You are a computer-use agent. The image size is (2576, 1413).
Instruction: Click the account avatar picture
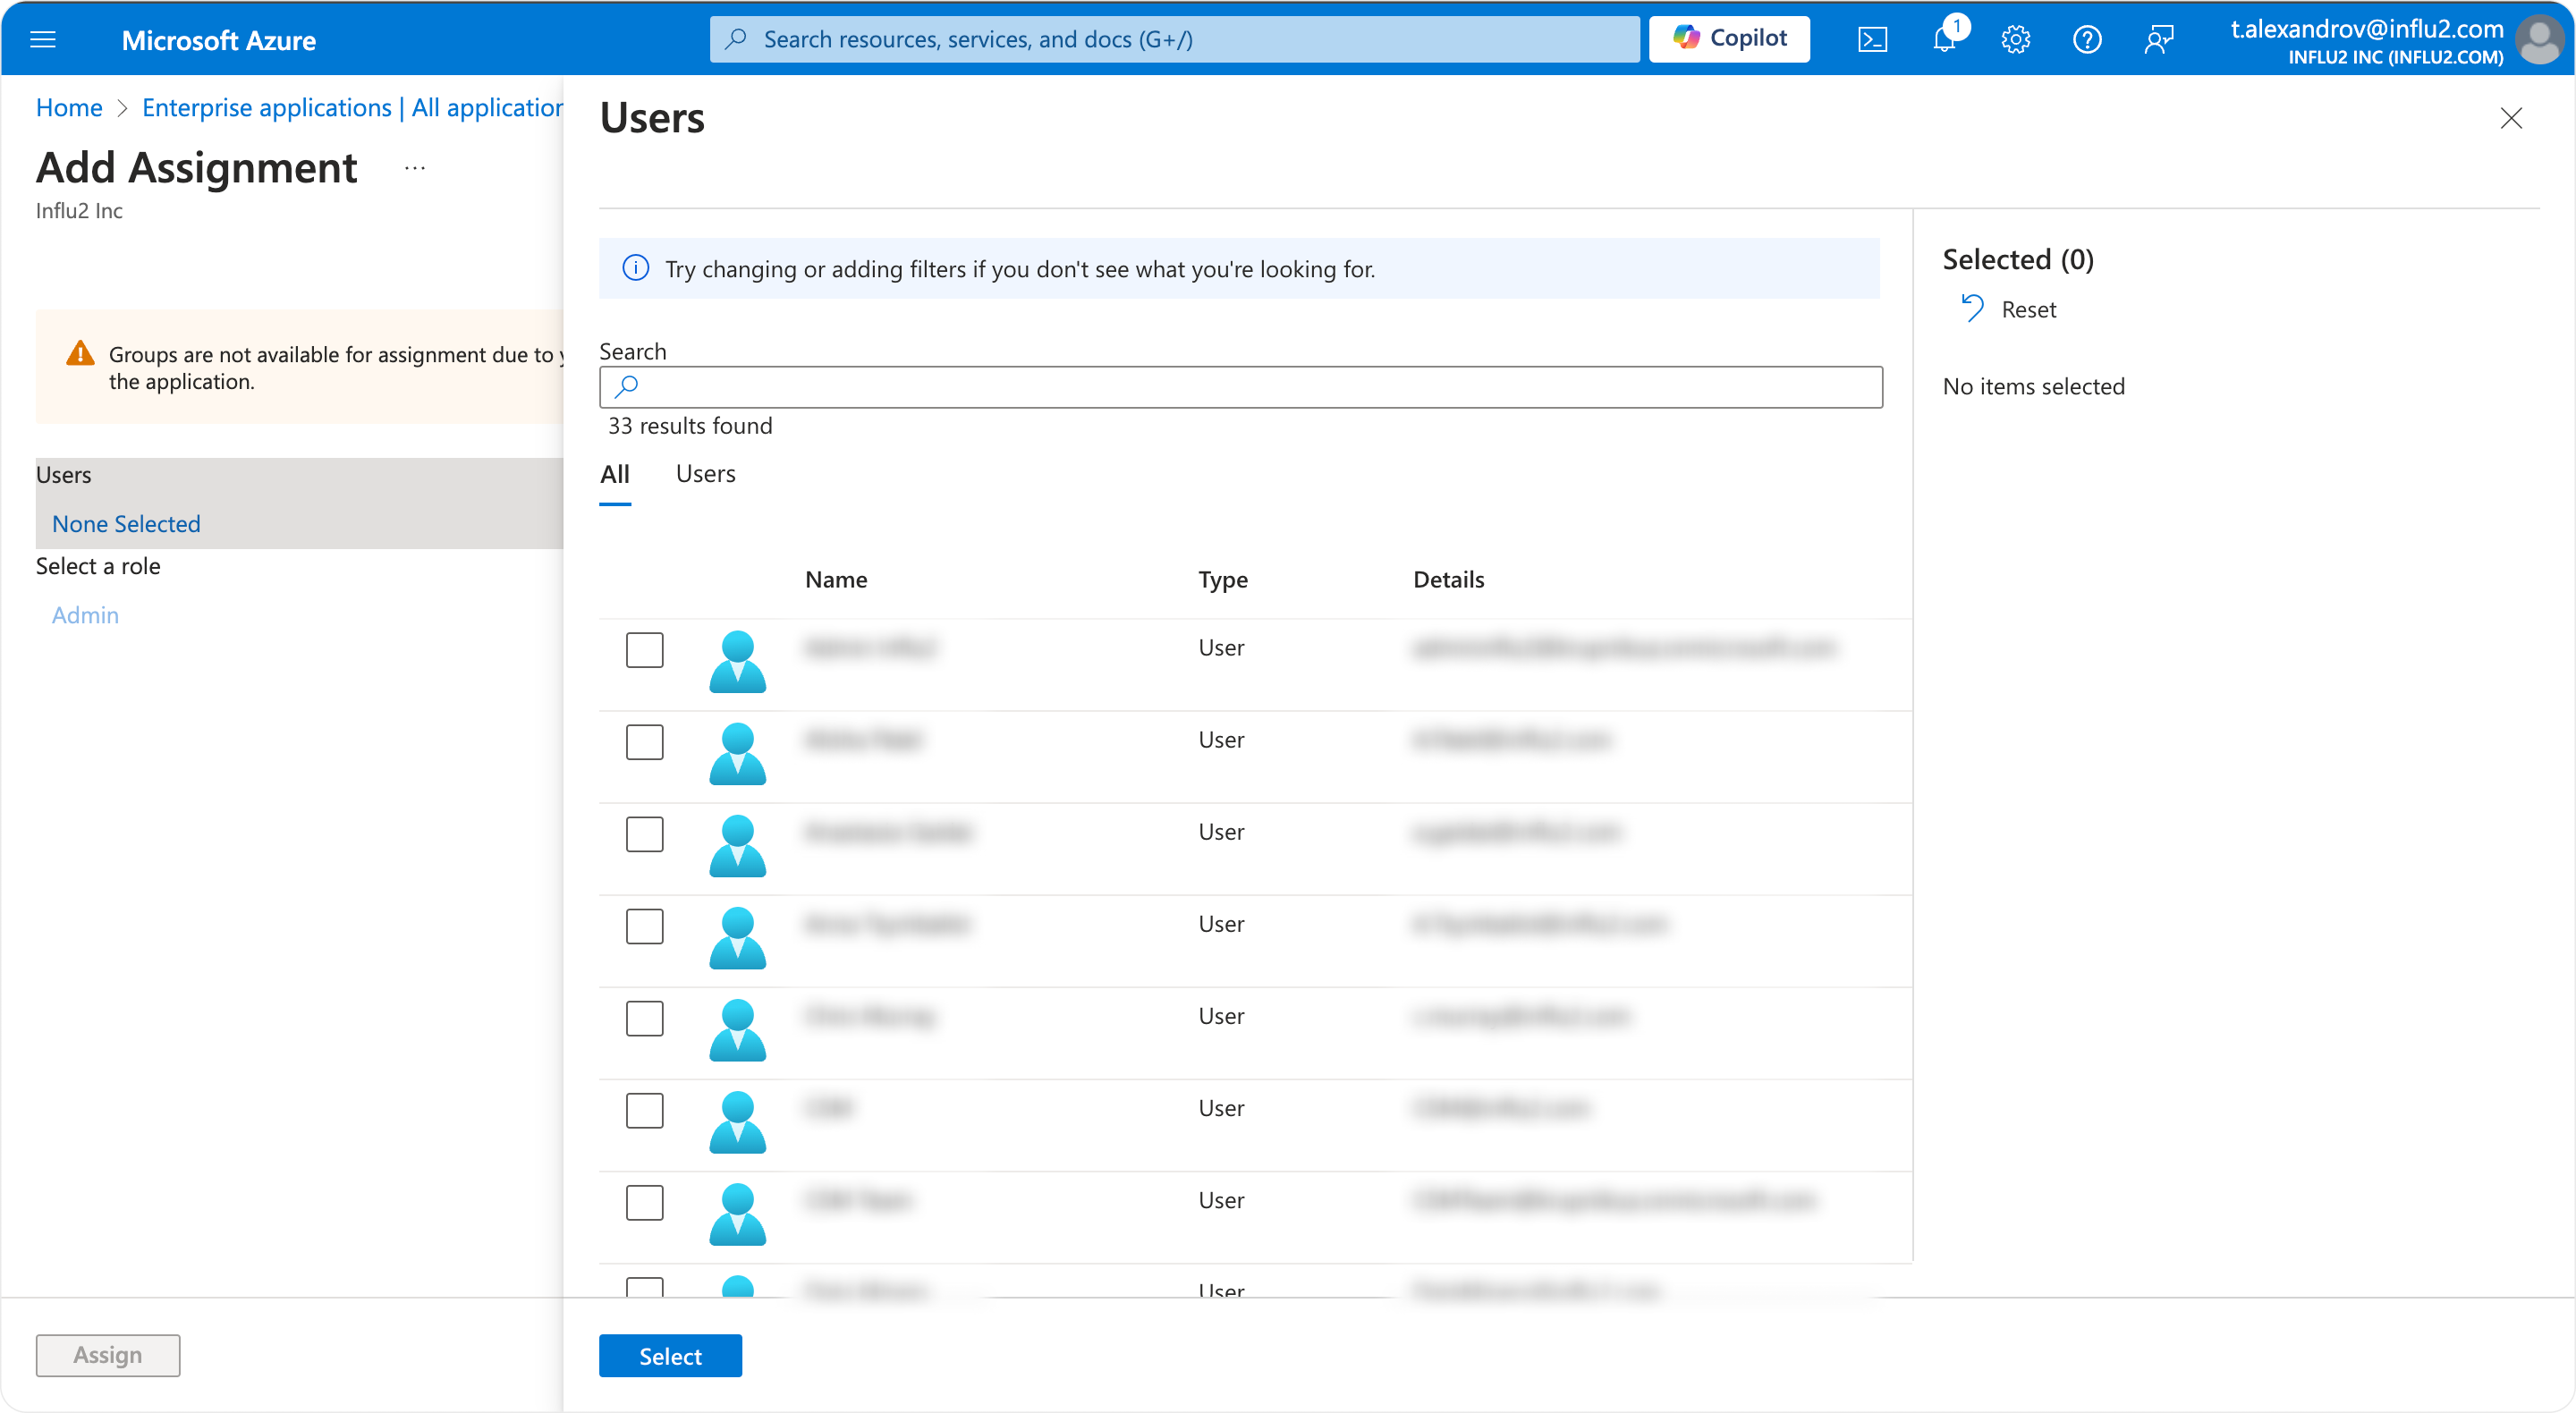[2541, 40]
